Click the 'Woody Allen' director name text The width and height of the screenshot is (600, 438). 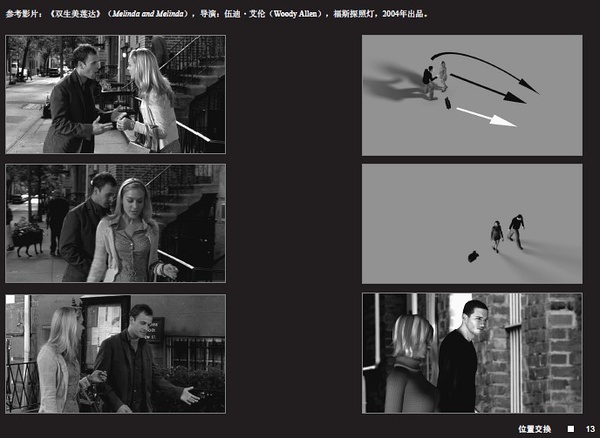click(x=295, y=14)
